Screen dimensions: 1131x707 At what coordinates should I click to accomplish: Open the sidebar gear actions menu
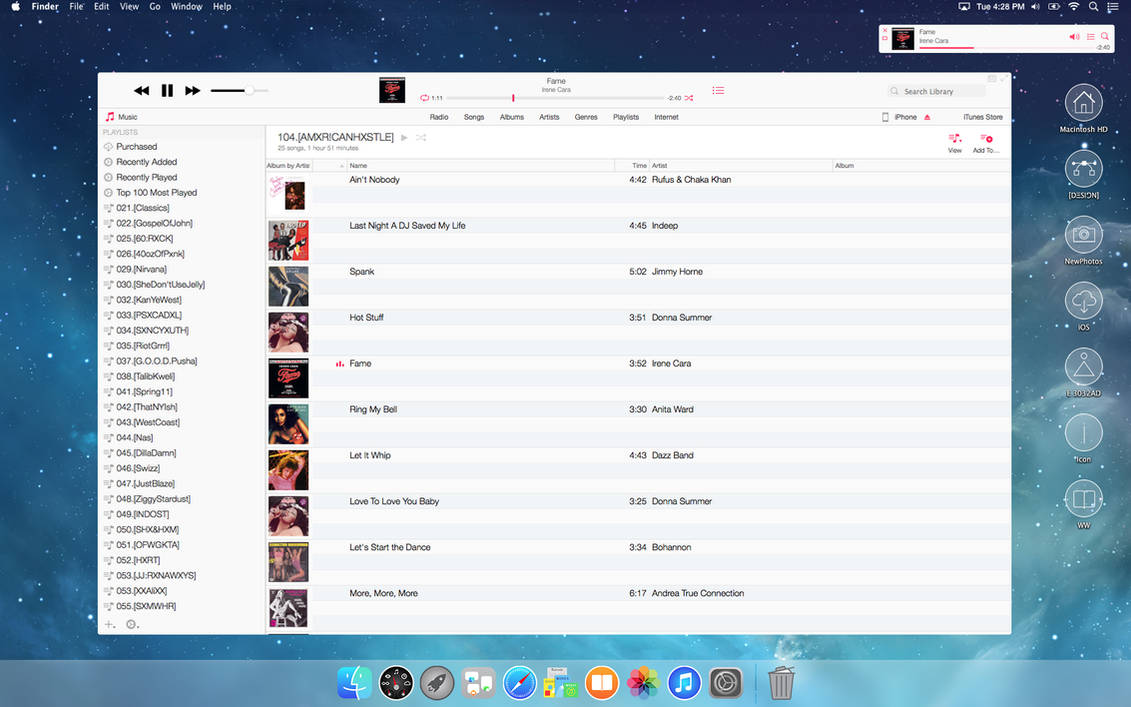click(132, 624)
